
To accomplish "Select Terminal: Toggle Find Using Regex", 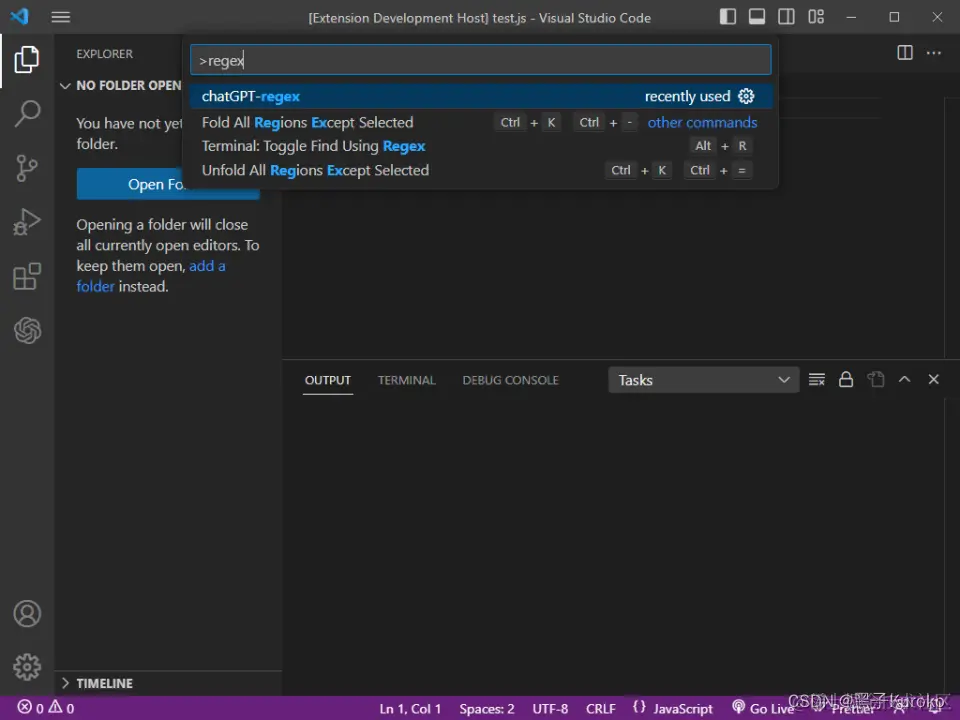I will (x=481, y=146).
